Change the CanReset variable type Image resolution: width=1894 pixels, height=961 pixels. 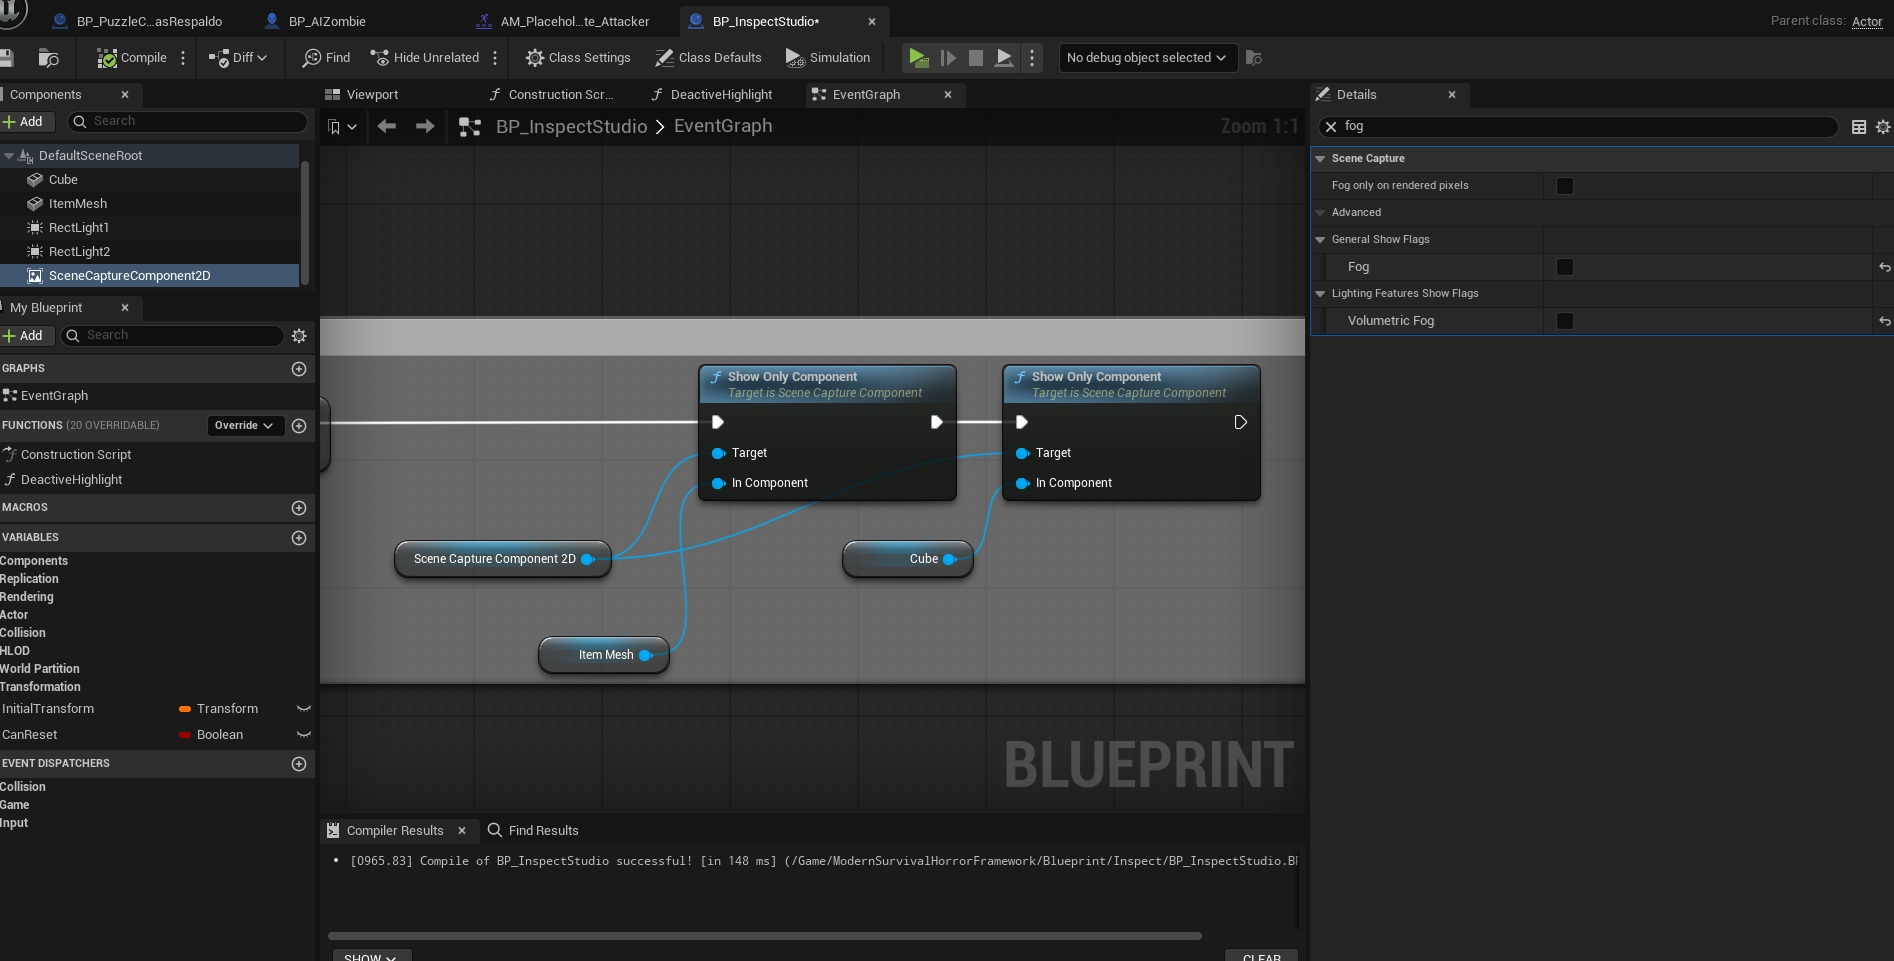211,735
